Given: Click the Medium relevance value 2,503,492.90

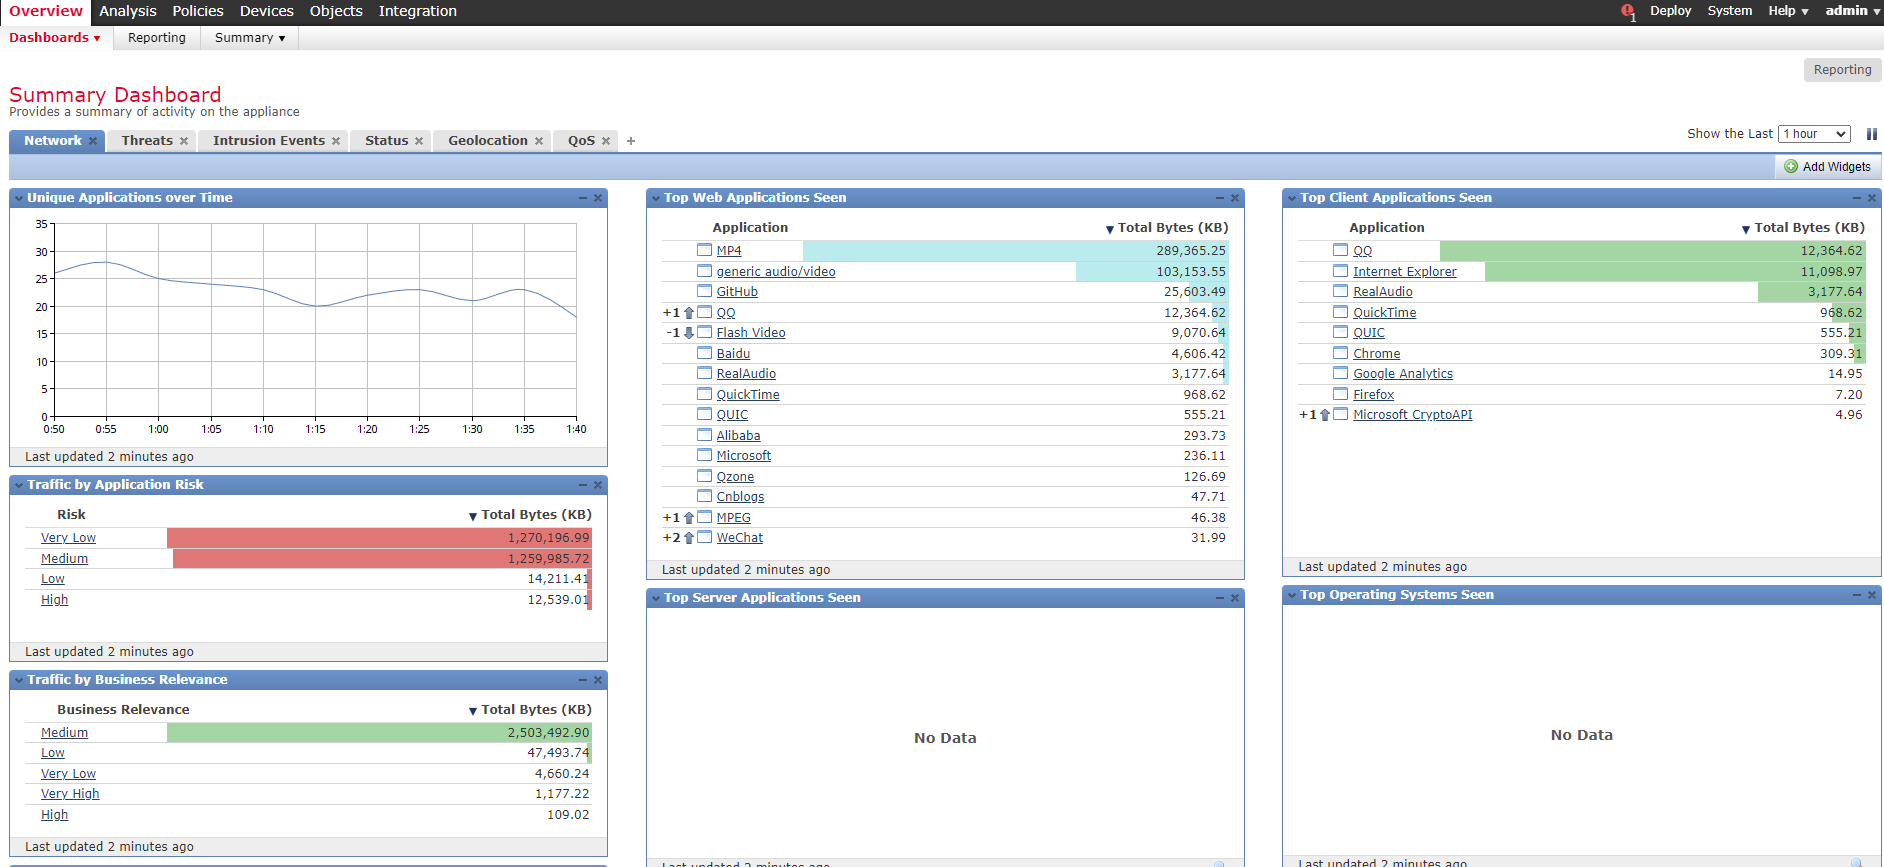Looking at the screenshot, I should pos(548,733).
